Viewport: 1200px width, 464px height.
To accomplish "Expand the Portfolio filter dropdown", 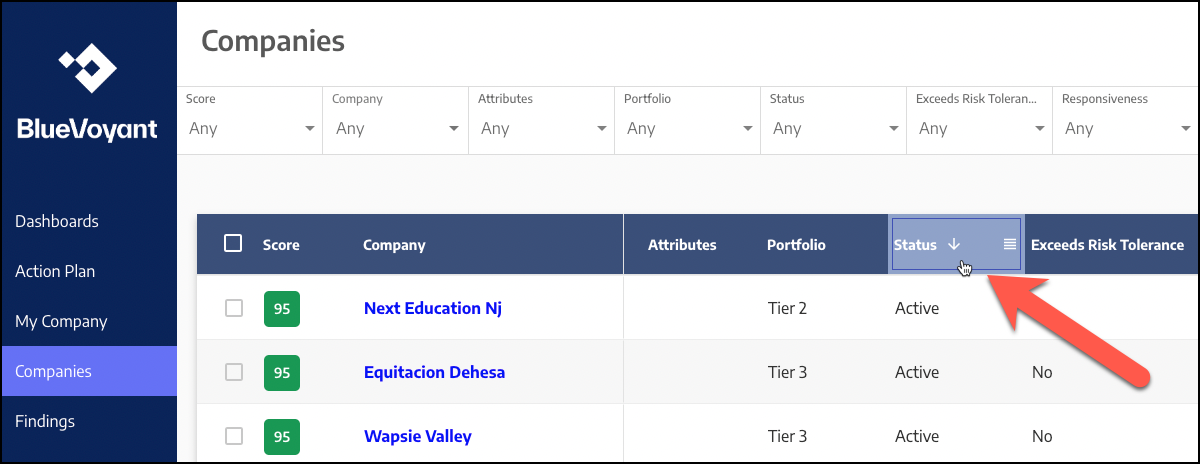I will click(x=688, y=120).
